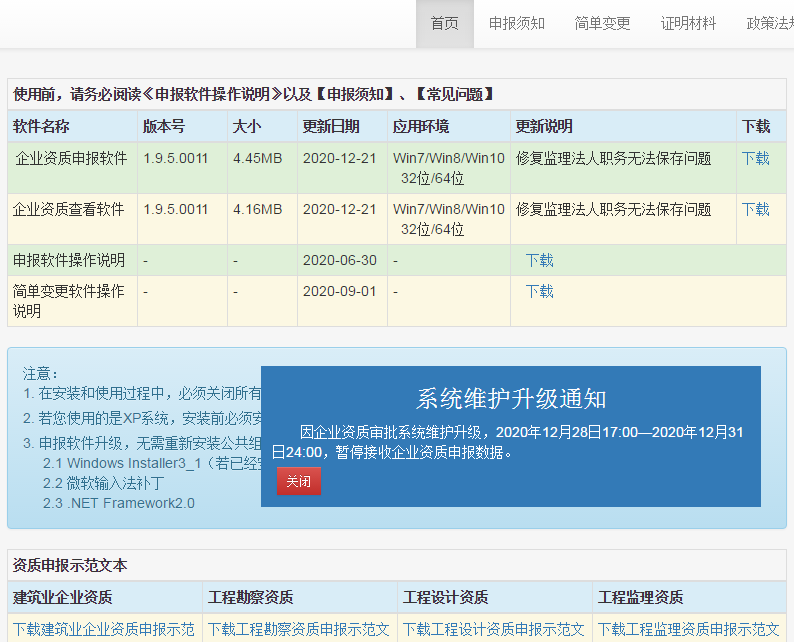Image resolution: width=794 pixels, height=642 pixels.
Task: Open 下载工程设计资质申报示范文 link
Action: [493, 629]
